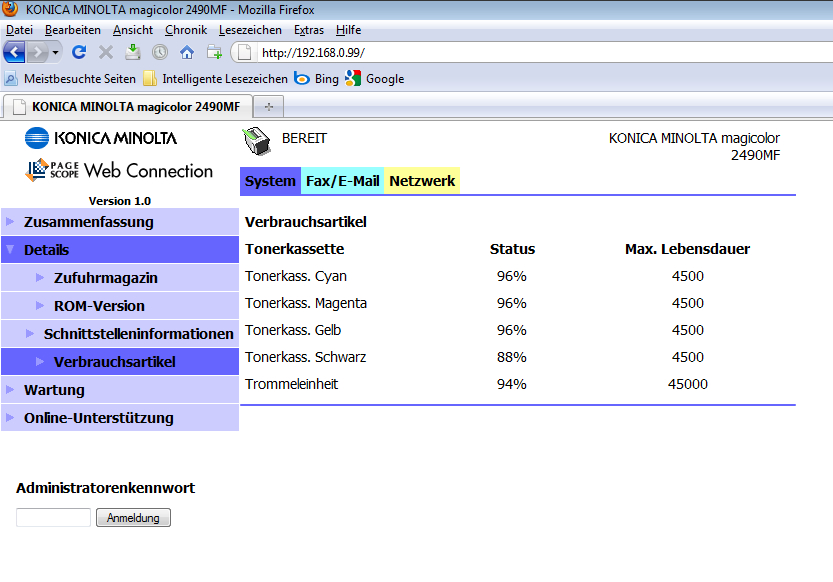Click the Status column header
Viewport: 833px width, 582px height.
tap(512, 249)
